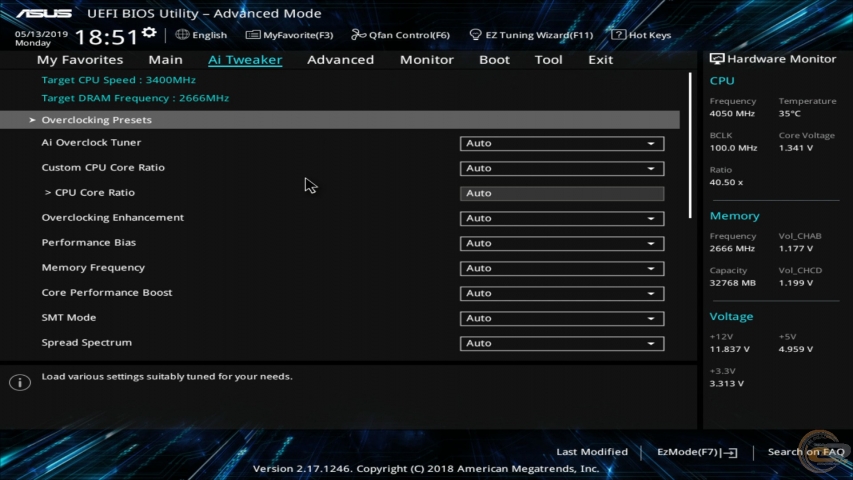Image resolution: width=853 pixels, height=480 pixels.
Task: Click the Hot Keys question mark icon
Action: click(618, 35)
